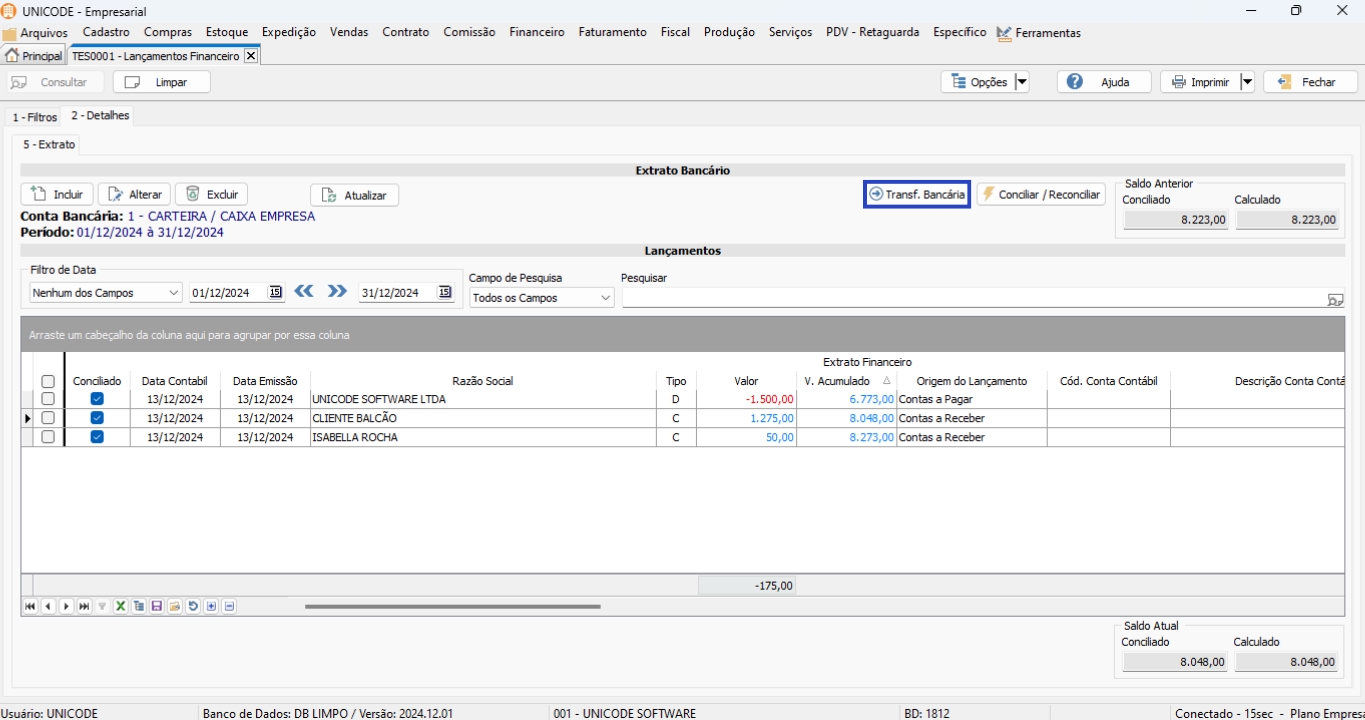The height and width of the screenshot is (720, 1365).
Task: Open Faturamento menu
Action: [x=612, y=32]
